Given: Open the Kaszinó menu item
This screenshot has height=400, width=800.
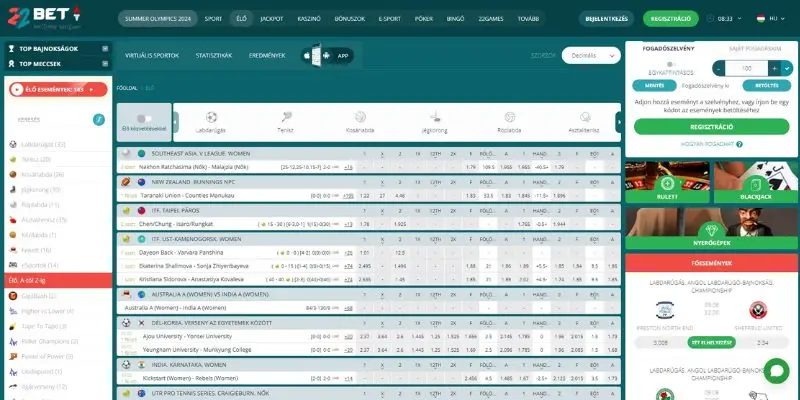Looking at the screenshot, I should tap(309, 18).
